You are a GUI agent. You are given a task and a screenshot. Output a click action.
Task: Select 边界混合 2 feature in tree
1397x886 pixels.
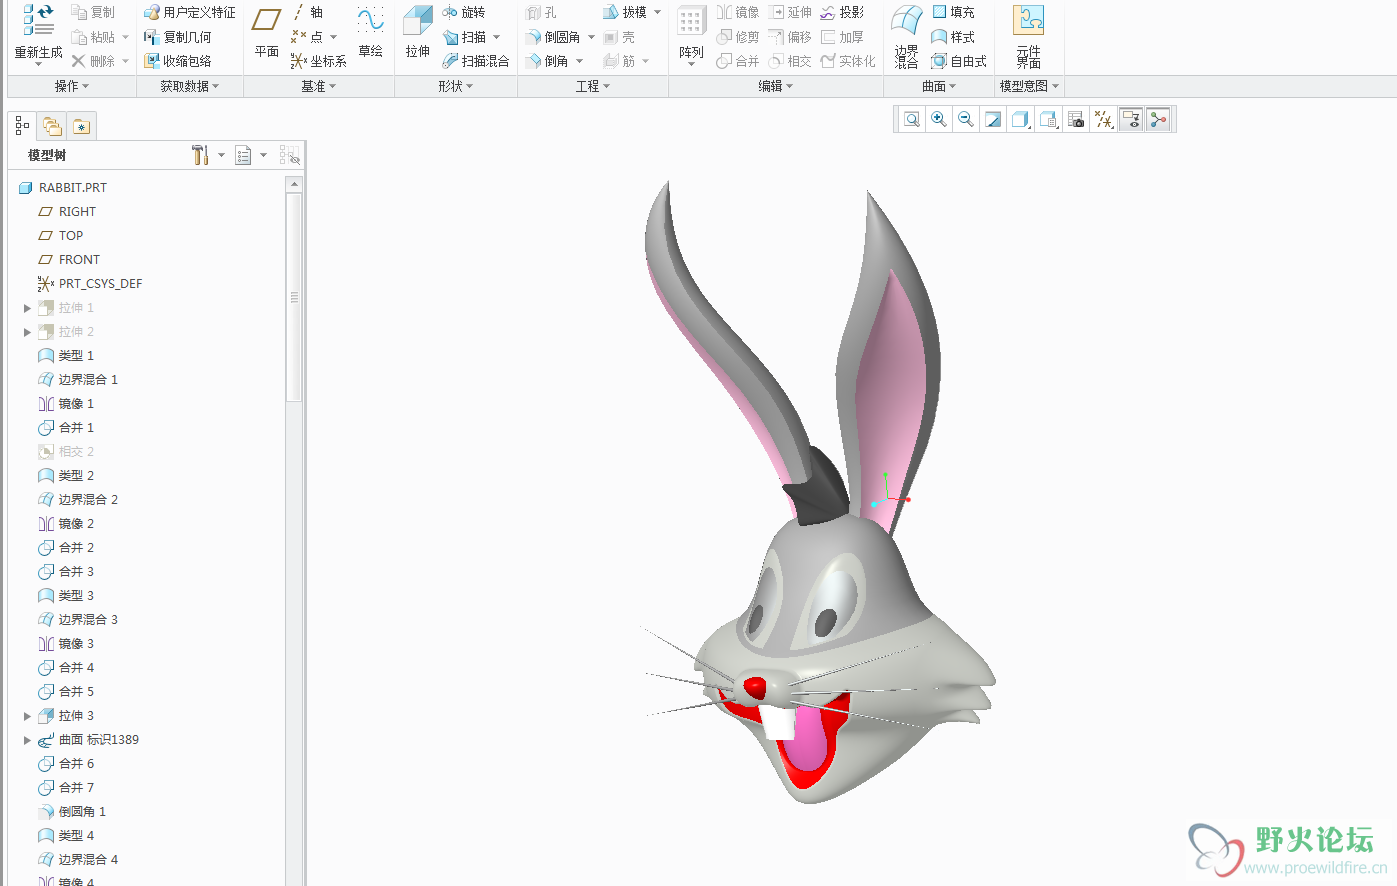pos(77,500)
